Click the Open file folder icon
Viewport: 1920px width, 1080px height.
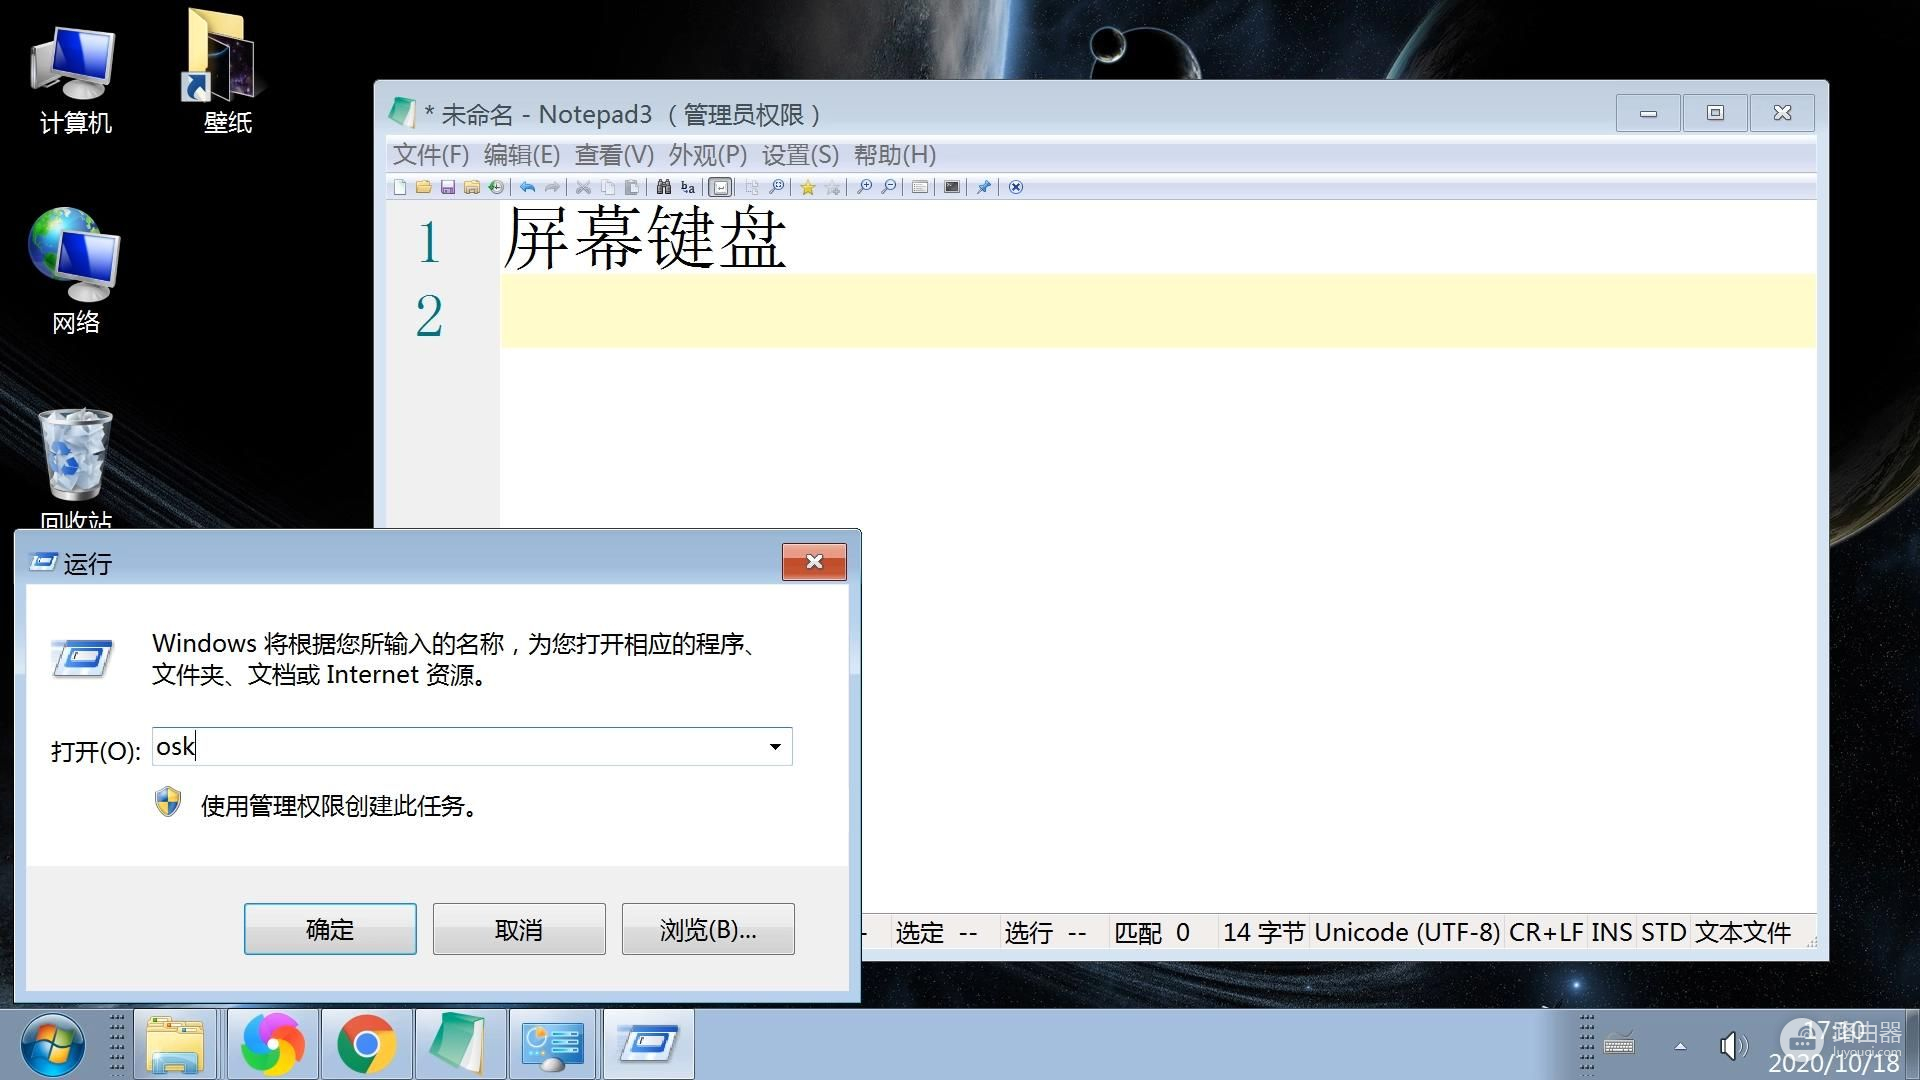pyautogui.click(x=423, y=187)
